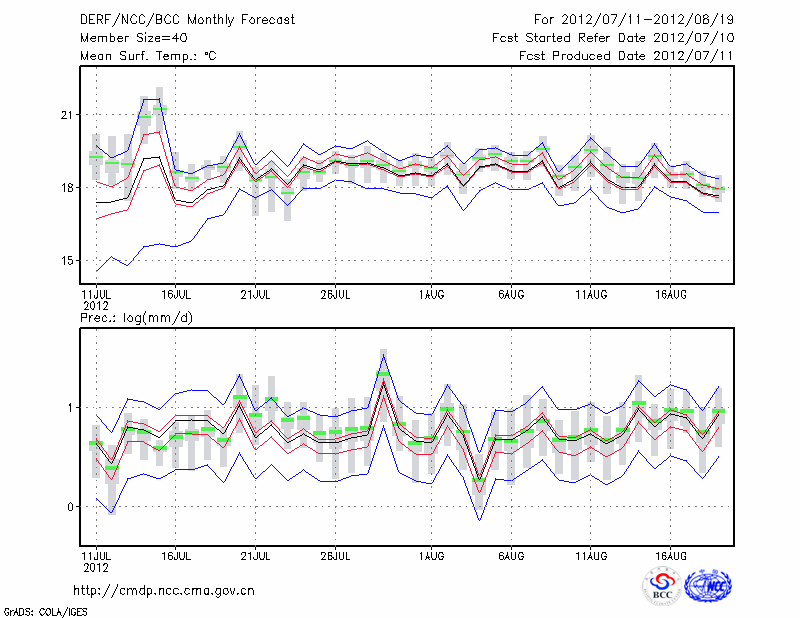Select 1AUG marker under temperature chart

[432, 295]
